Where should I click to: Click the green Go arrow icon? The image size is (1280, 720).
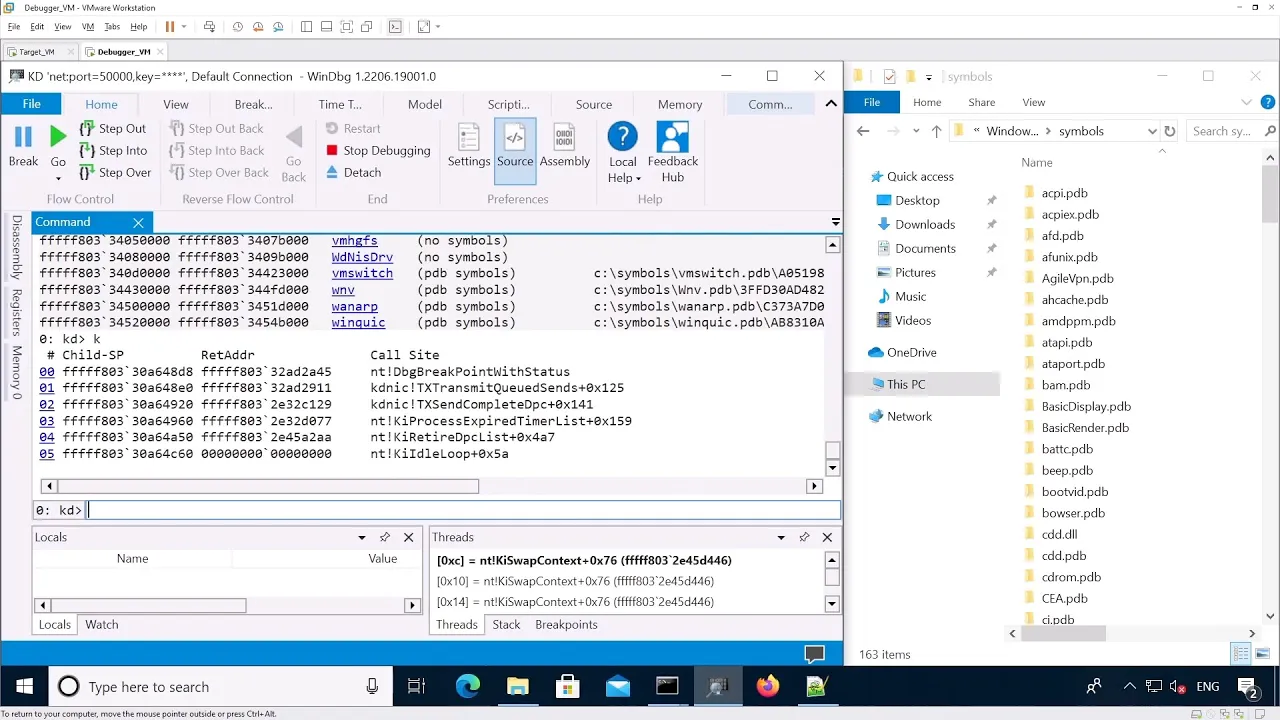coord(58,136)
